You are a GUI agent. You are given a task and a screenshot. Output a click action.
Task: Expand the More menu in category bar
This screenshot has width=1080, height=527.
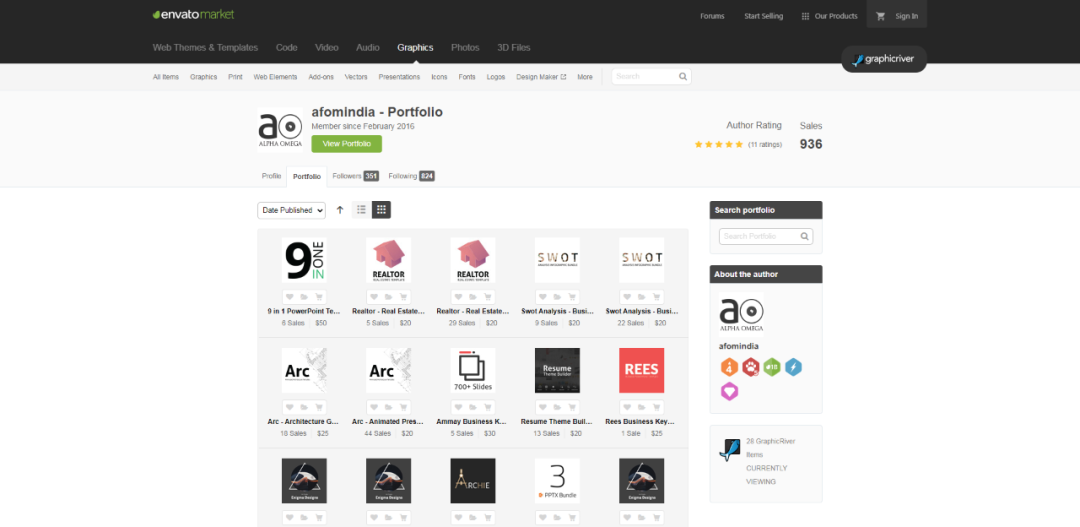[x=585, y=77]
